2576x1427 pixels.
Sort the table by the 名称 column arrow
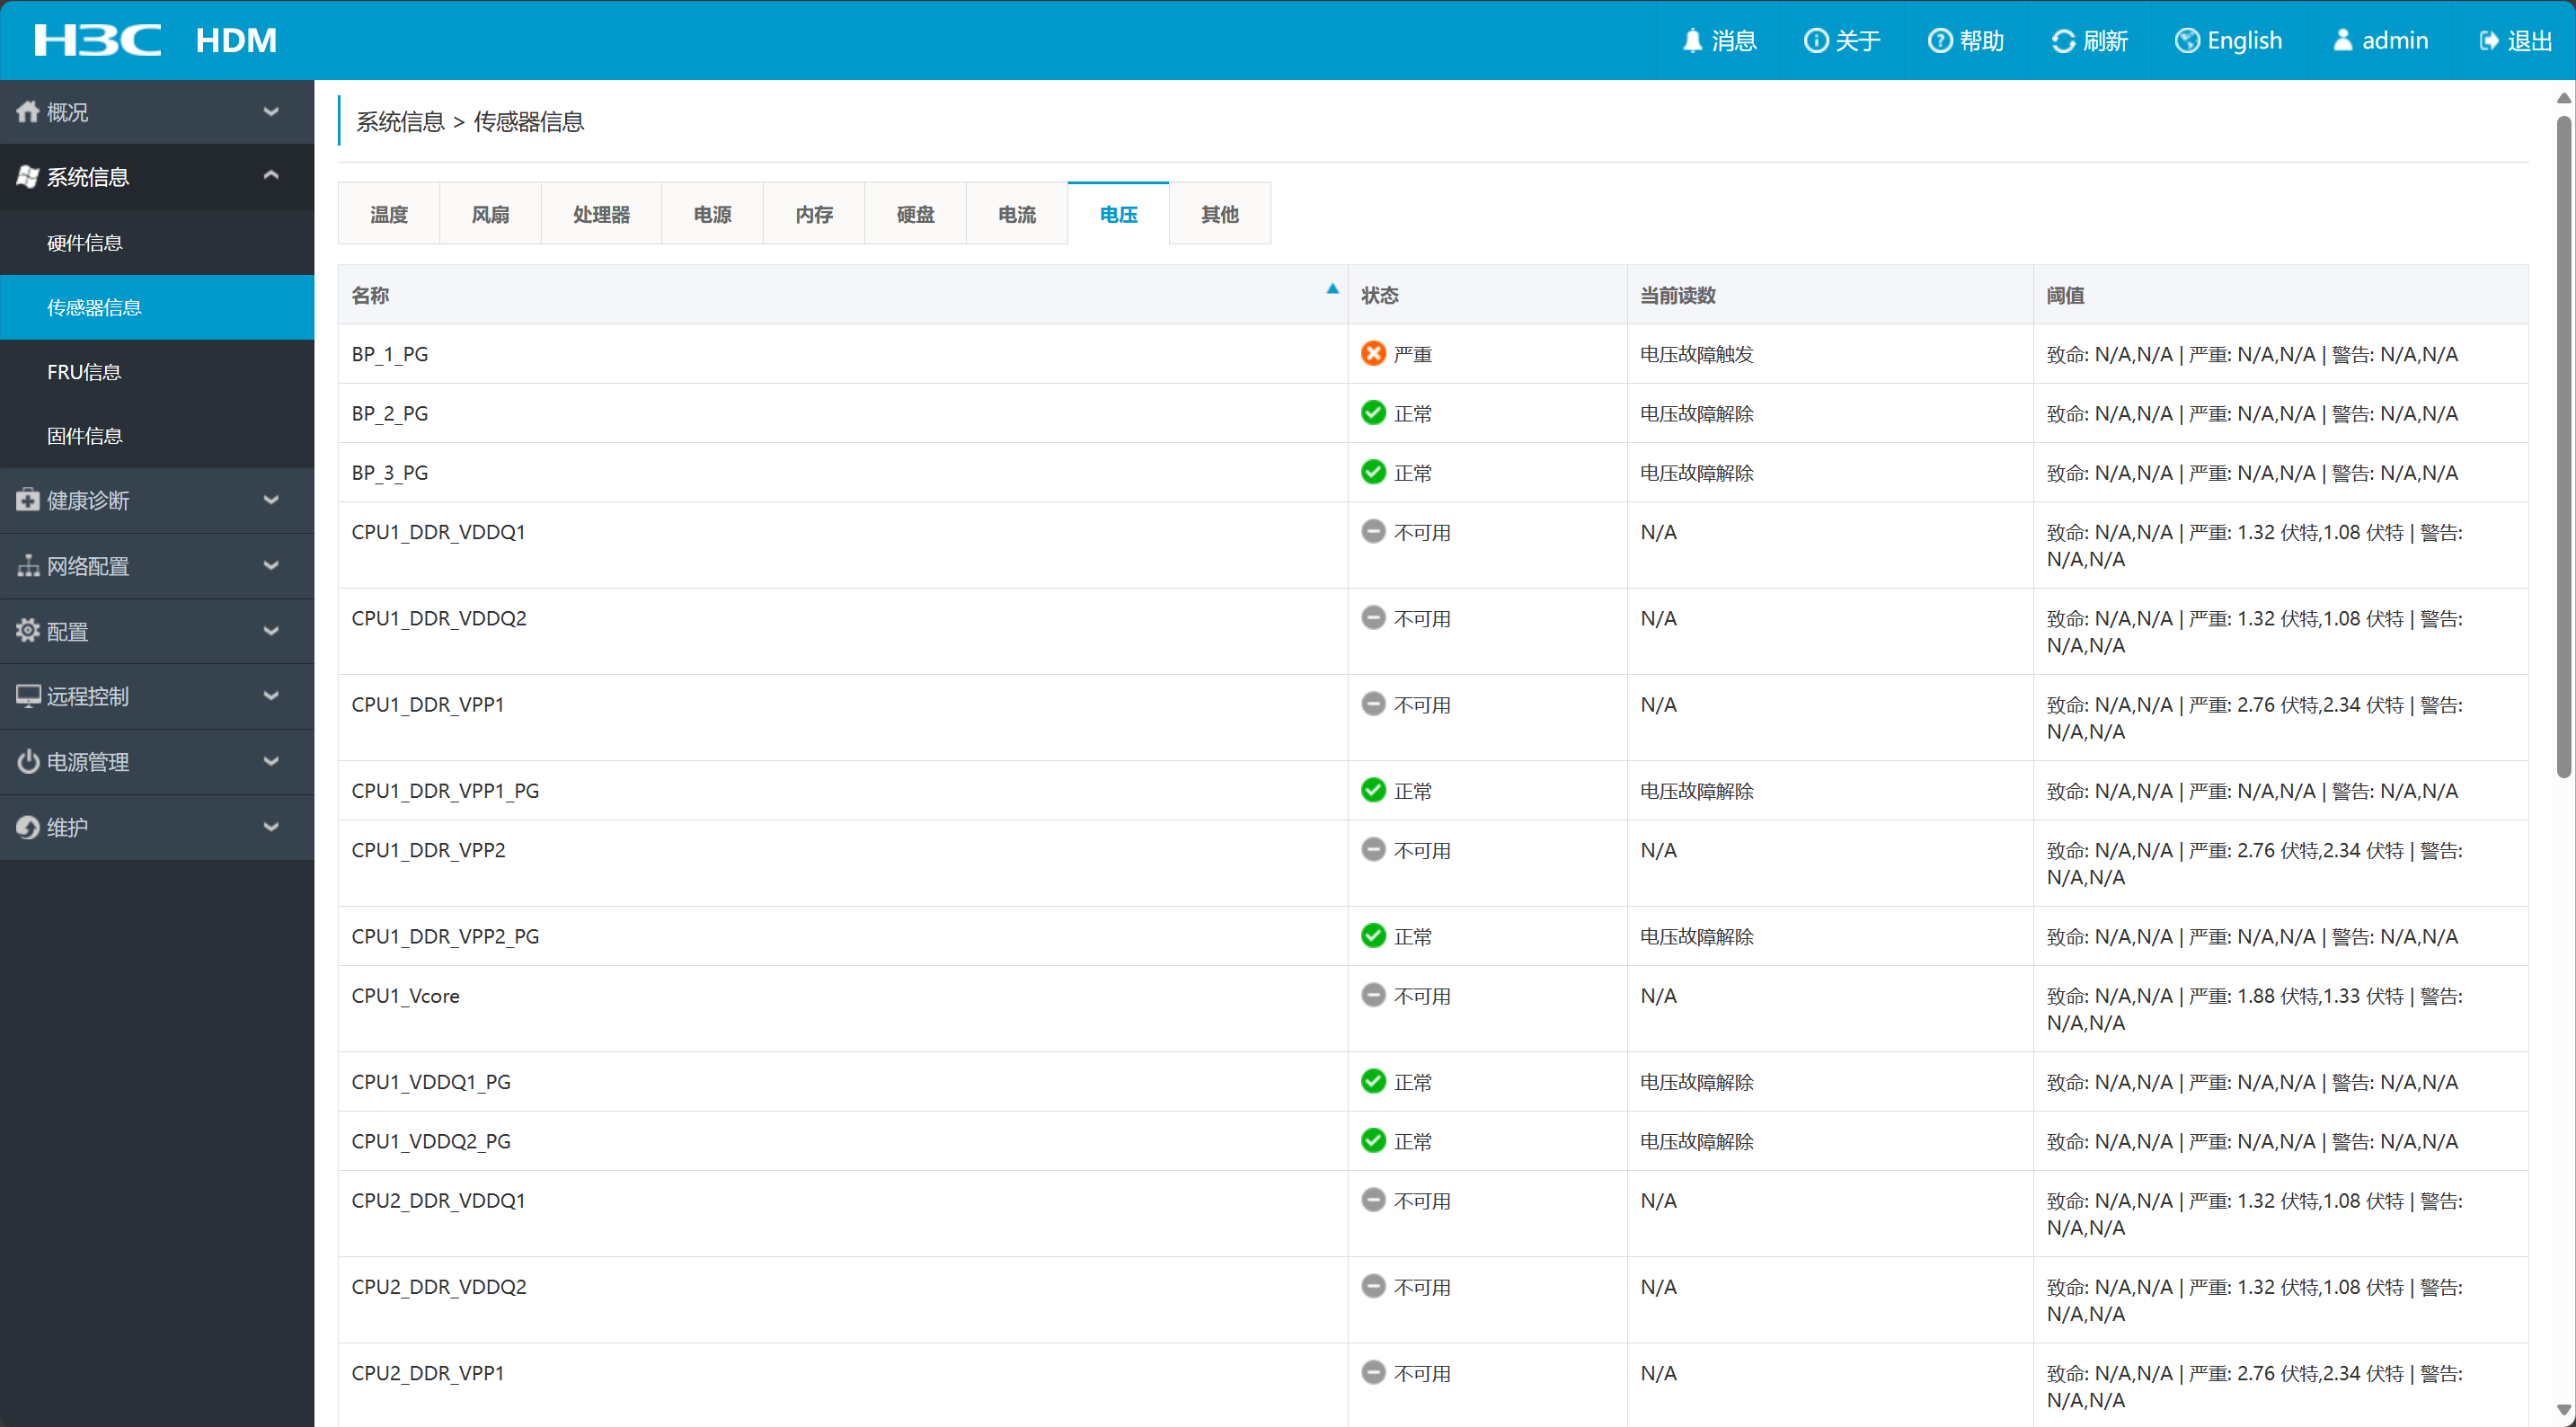1332,289
